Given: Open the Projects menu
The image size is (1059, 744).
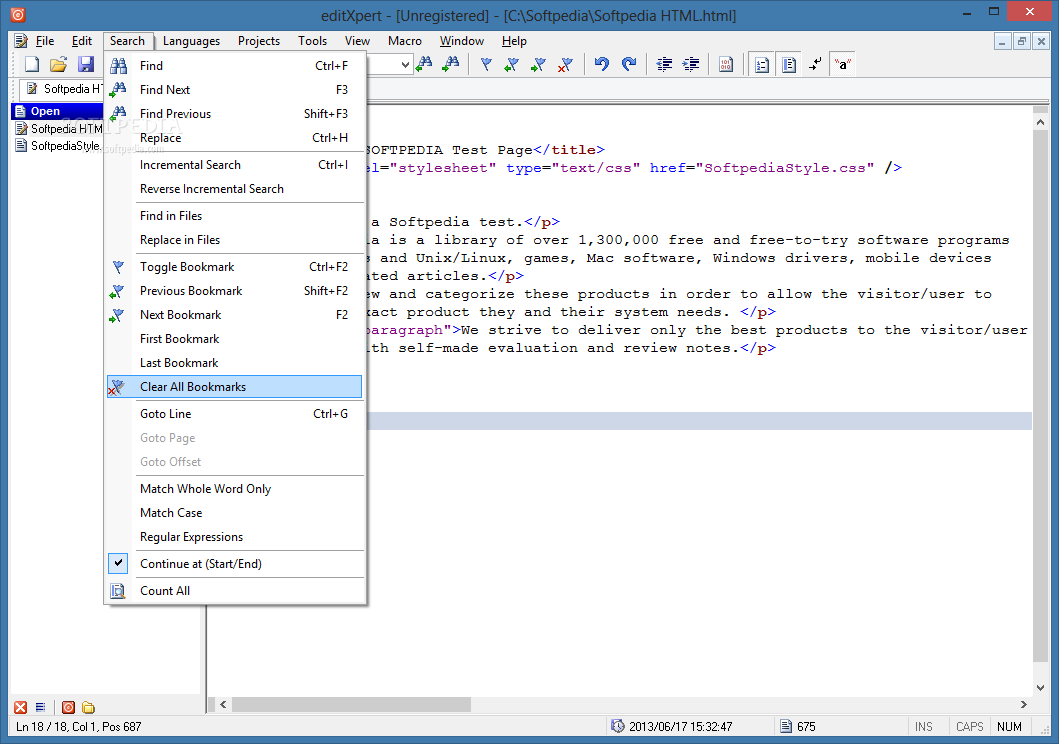Looking at the screenshot, I should tap(259, 41).
